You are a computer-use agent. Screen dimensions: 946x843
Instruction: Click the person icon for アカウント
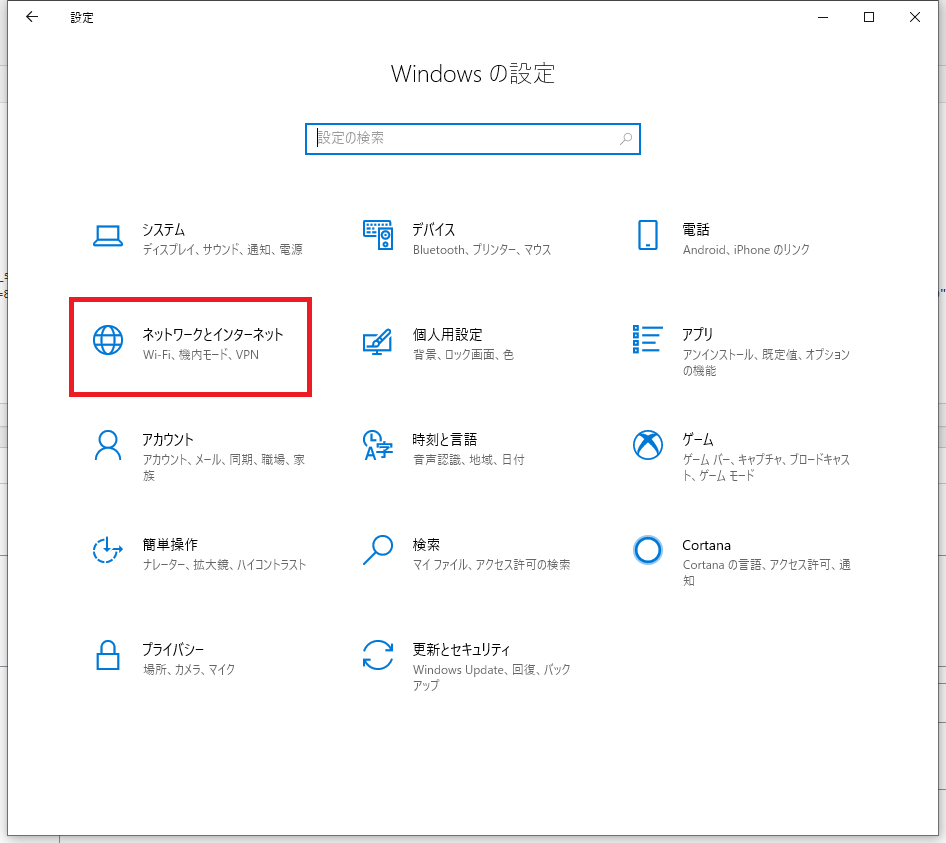pyautogui.click(x=108, y=445)
